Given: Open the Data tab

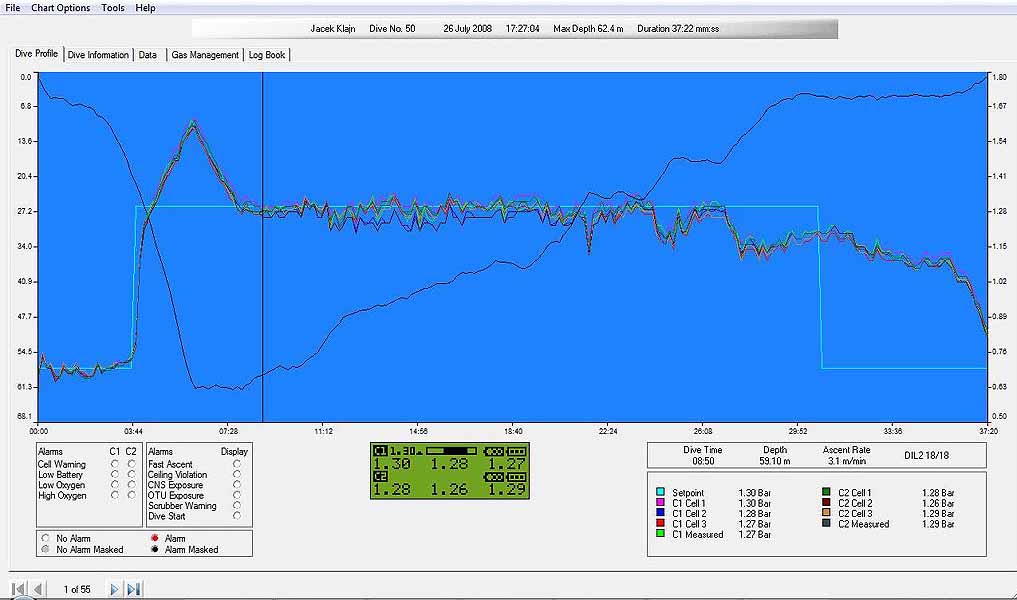Looking at the screenshot, I should (x=148, y=55).
